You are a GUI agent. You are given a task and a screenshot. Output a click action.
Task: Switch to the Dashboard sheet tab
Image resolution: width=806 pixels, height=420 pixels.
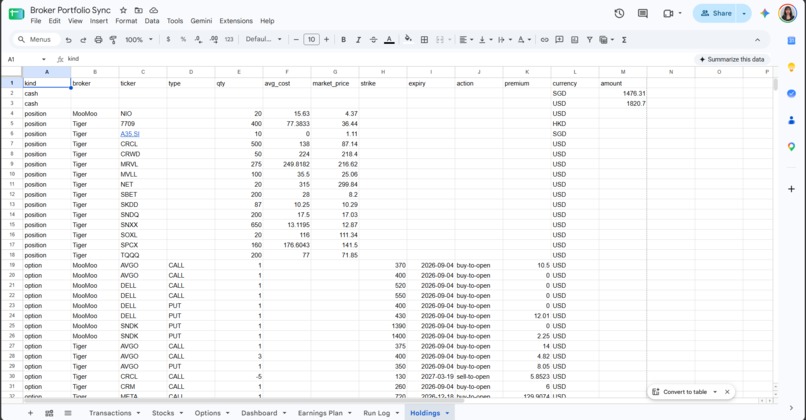coord(259,413)
